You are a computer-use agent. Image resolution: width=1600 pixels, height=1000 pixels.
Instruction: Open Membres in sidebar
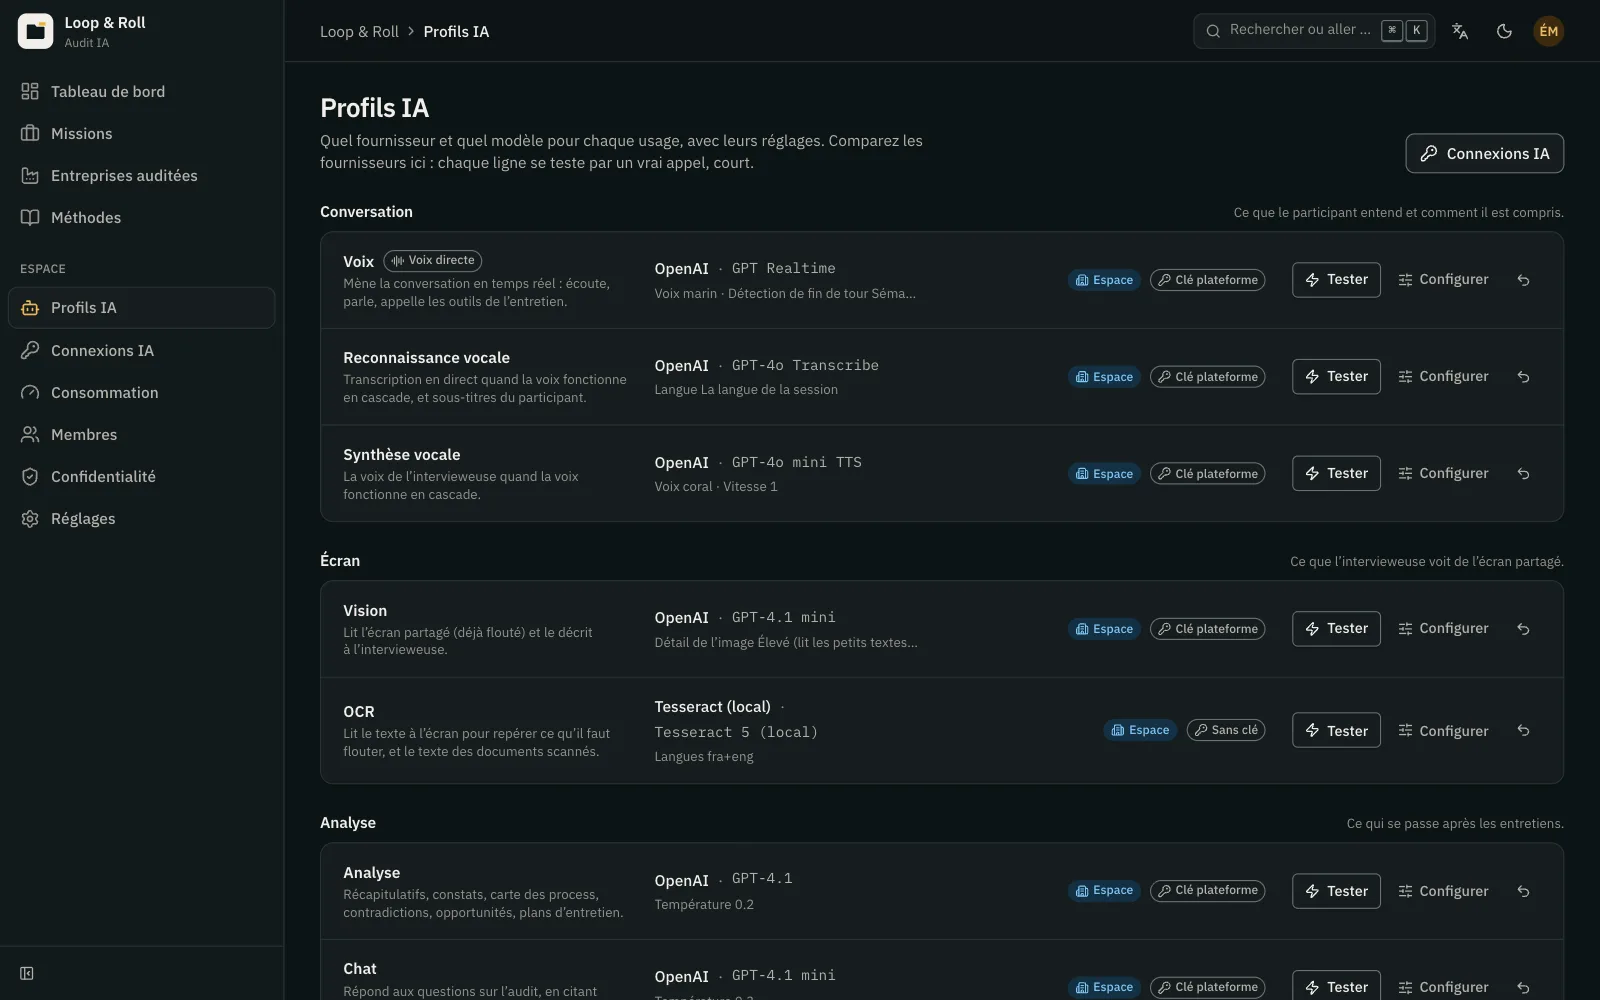click(x=141, y=434)
